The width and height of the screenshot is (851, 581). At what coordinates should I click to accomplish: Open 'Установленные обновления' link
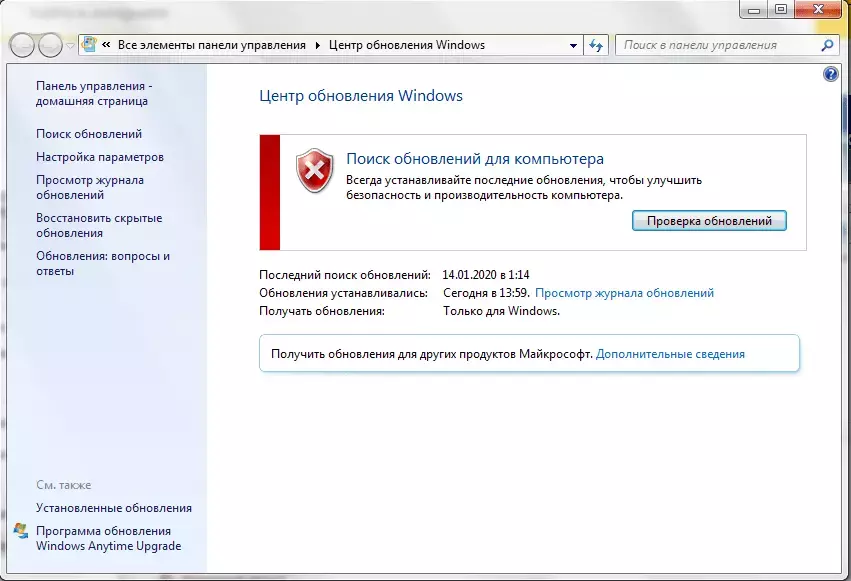[x=114, y=508]
